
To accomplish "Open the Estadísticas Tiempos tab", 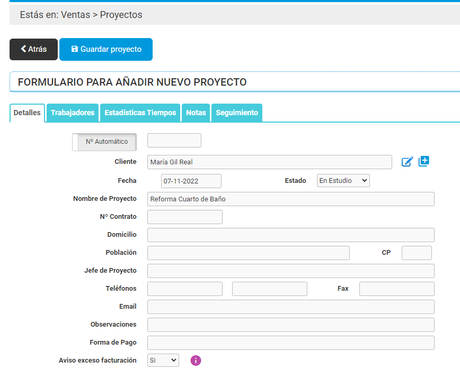I will (x=140, y=113).
